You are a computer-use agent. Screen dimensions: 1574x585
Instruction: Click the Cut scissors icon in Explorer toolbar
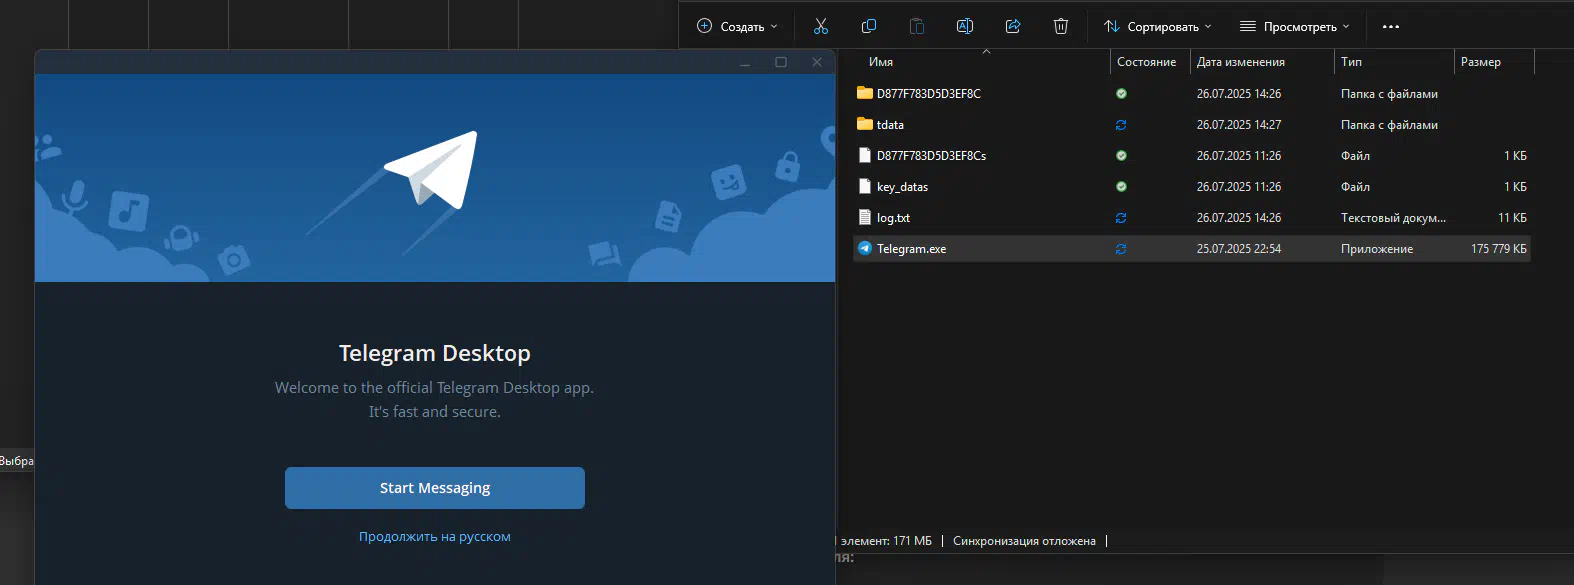[821, 27]
